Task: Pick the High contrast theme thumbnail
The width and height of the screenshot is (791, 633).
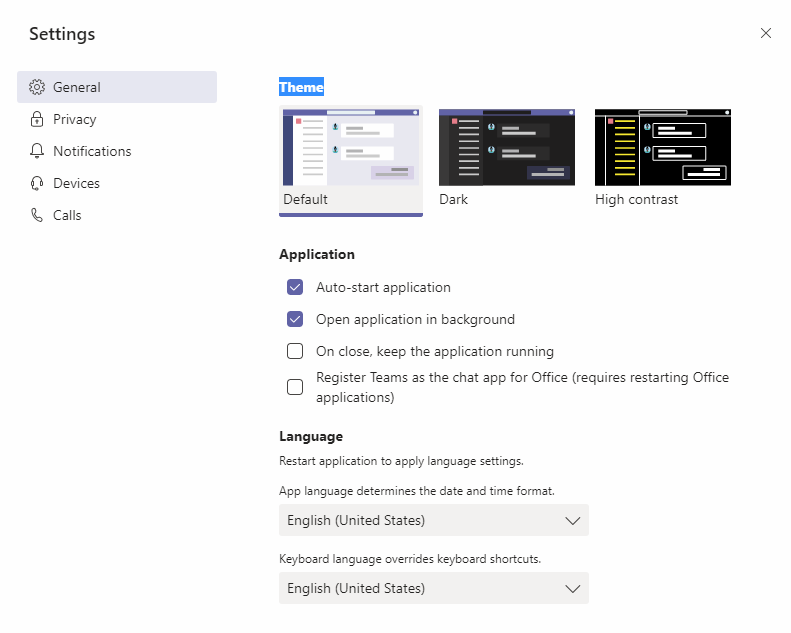Action: pyautogui.click(x=663, y=147)
